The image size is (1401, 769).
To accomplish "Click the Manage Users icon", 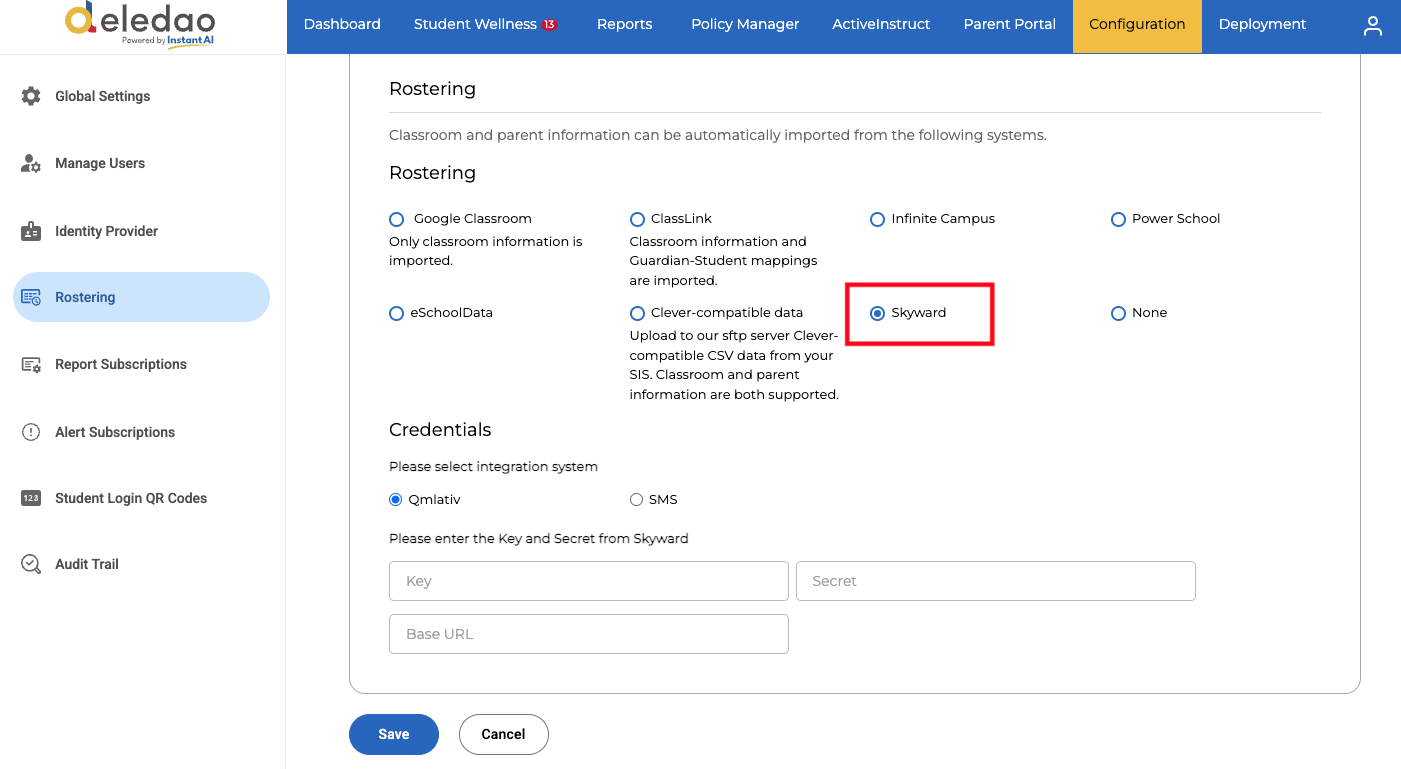I will (31, 163).
